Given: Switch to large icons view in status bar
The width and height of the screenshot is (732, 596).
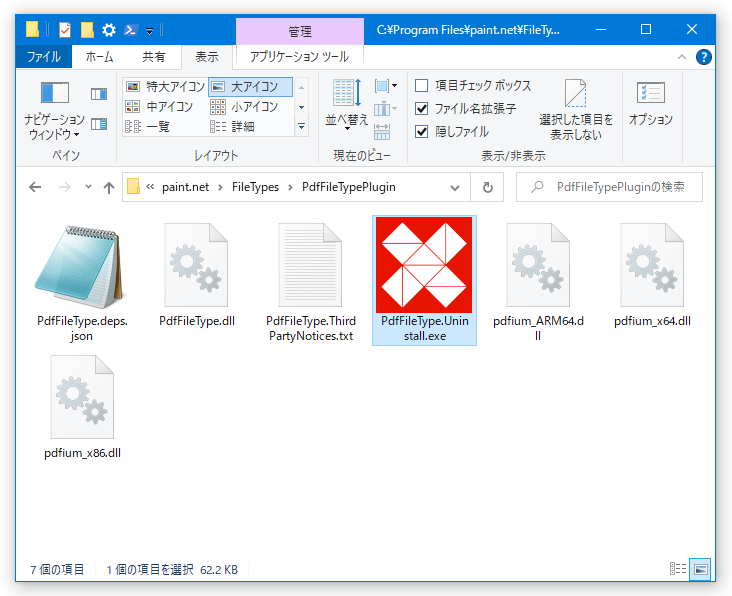Looking at the screenshot, I should tap(700, 569).
